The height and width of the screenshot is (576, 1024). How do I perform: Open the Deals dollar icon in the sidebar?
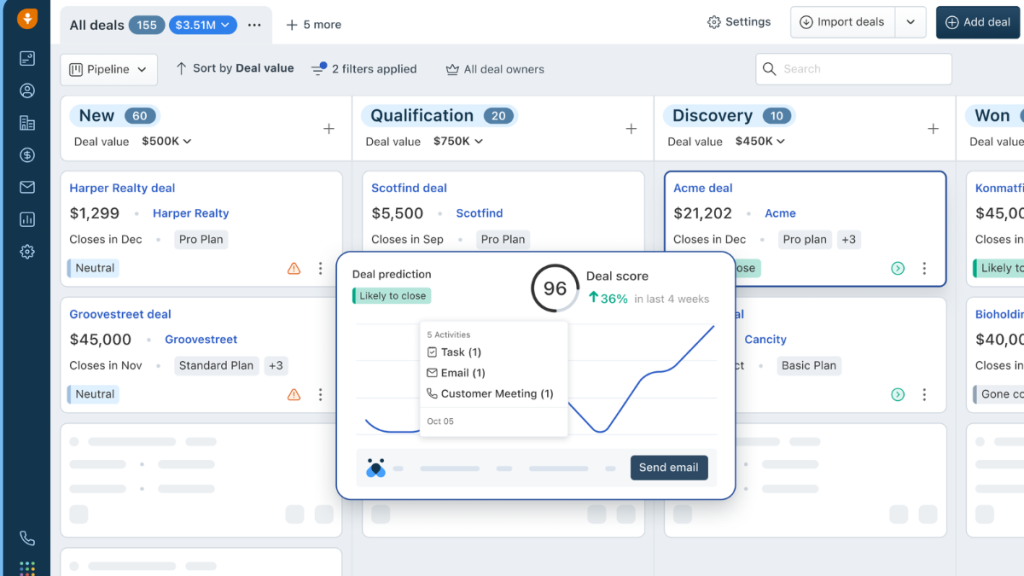[27, 155]
